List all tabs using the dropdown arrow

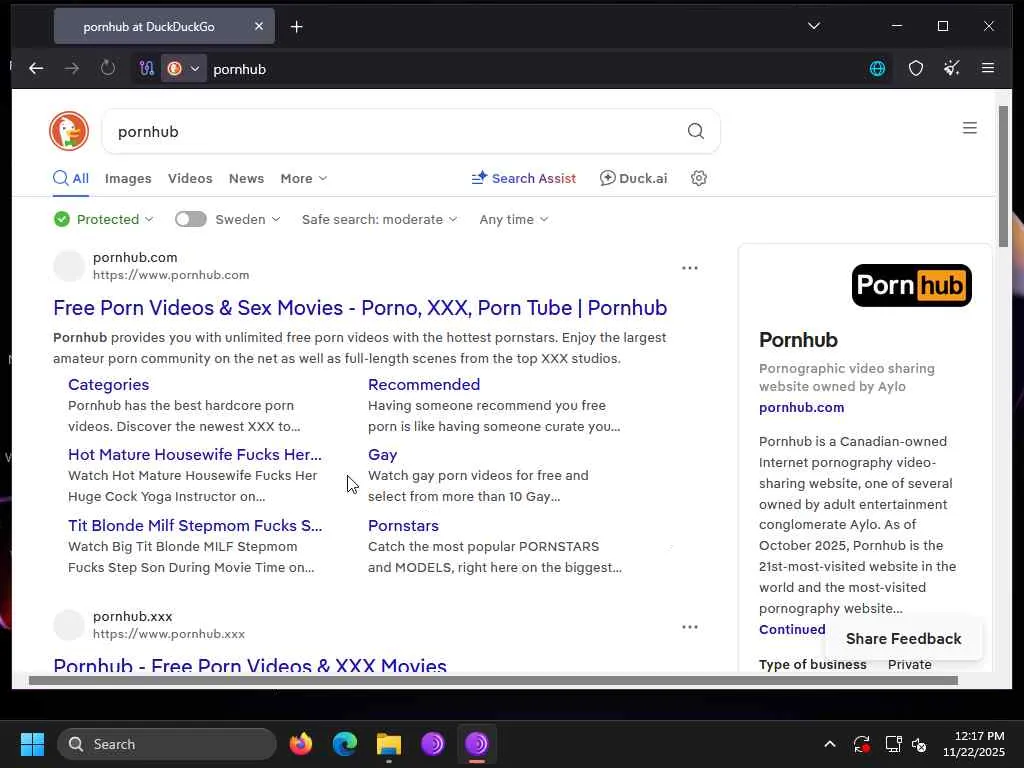pyautogui.click(x=814, y=26)
